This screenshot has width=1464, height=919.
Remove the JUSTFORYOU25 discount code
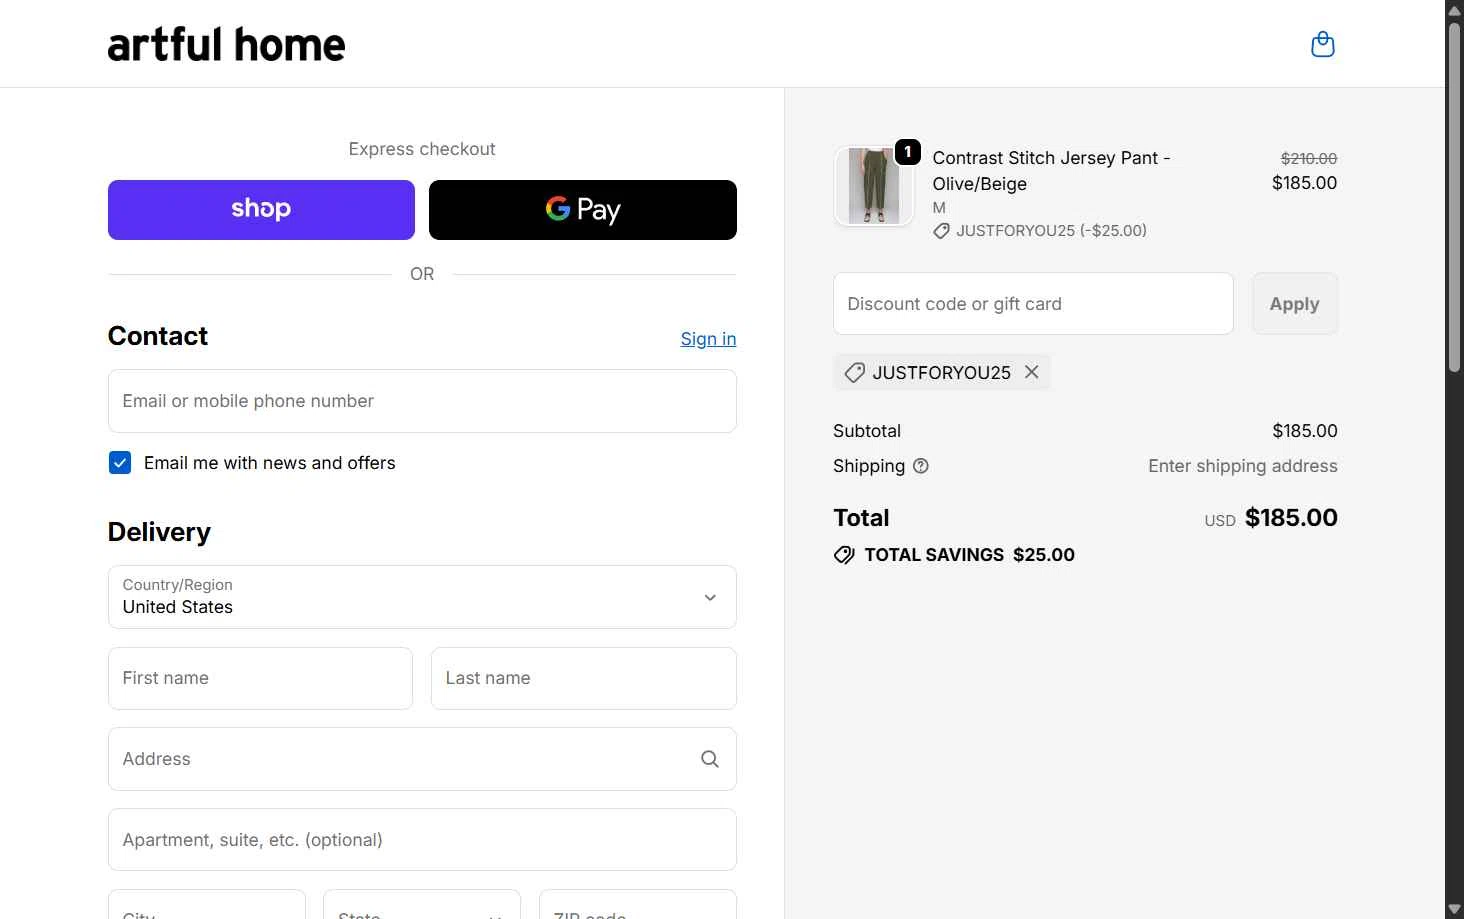tap(1032, 372)
